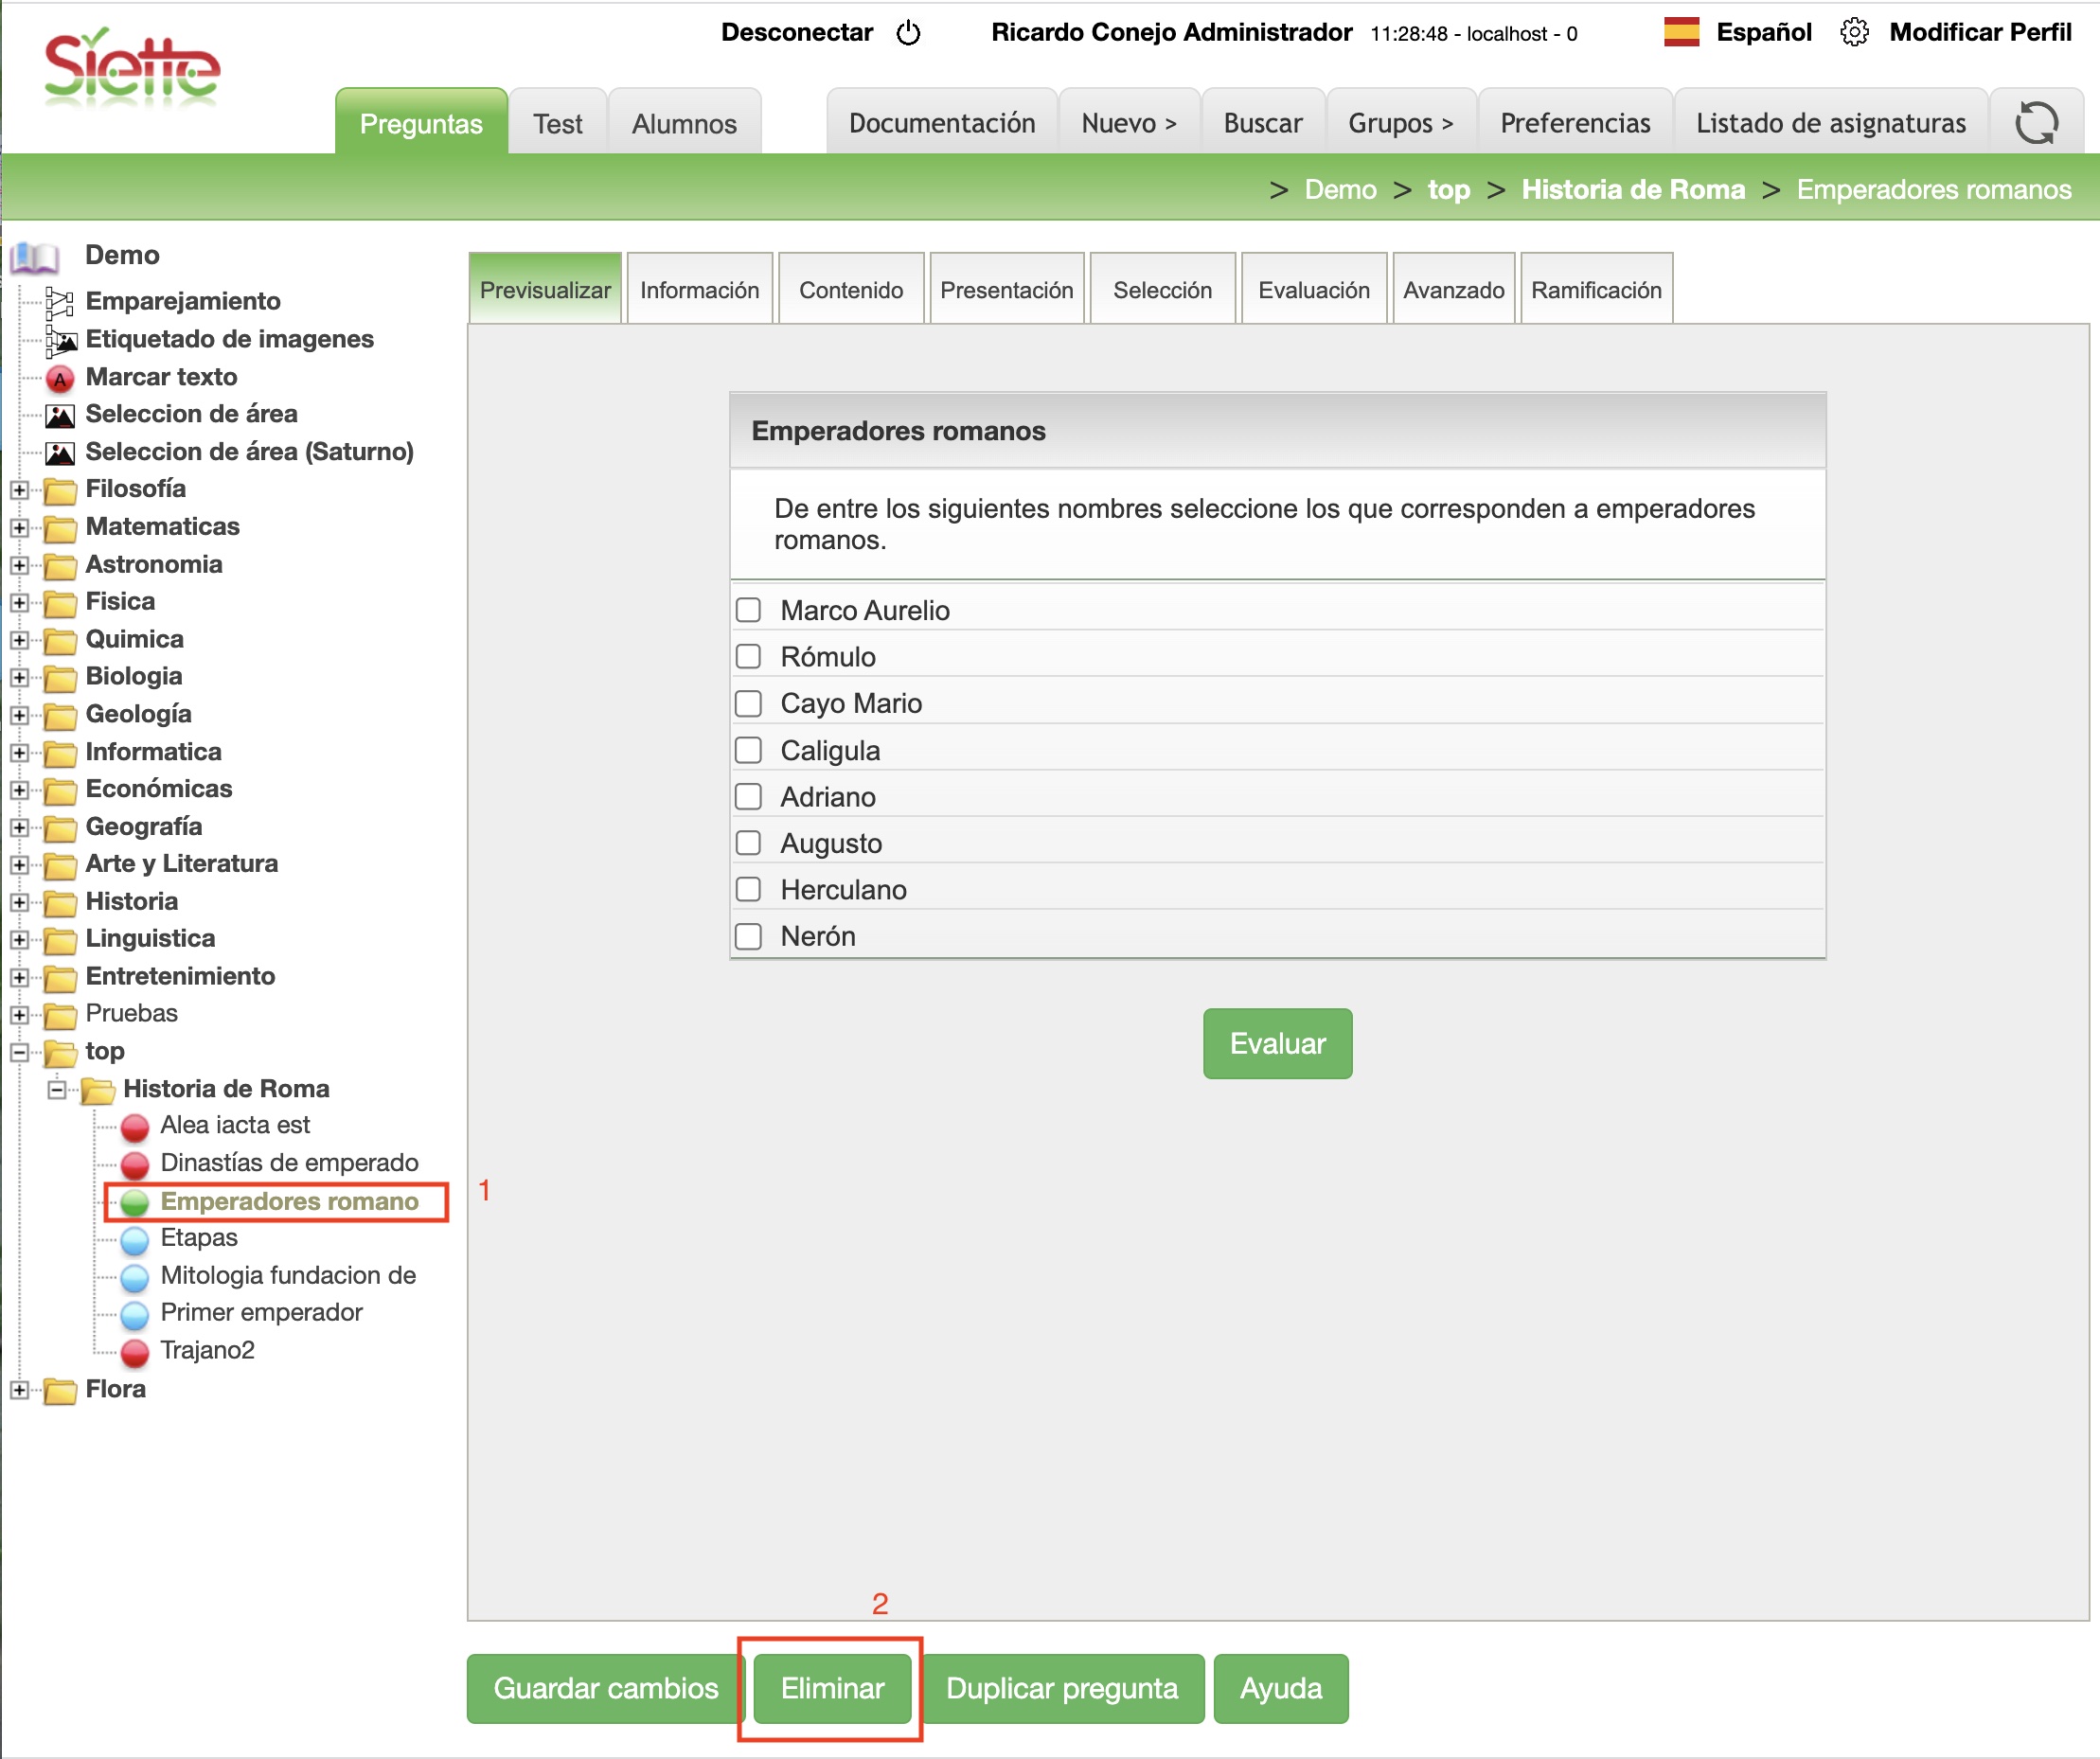This screenshot has width=2100, height=1759.
Task: Expand the Flora folder node
Action: [19, 1390]
